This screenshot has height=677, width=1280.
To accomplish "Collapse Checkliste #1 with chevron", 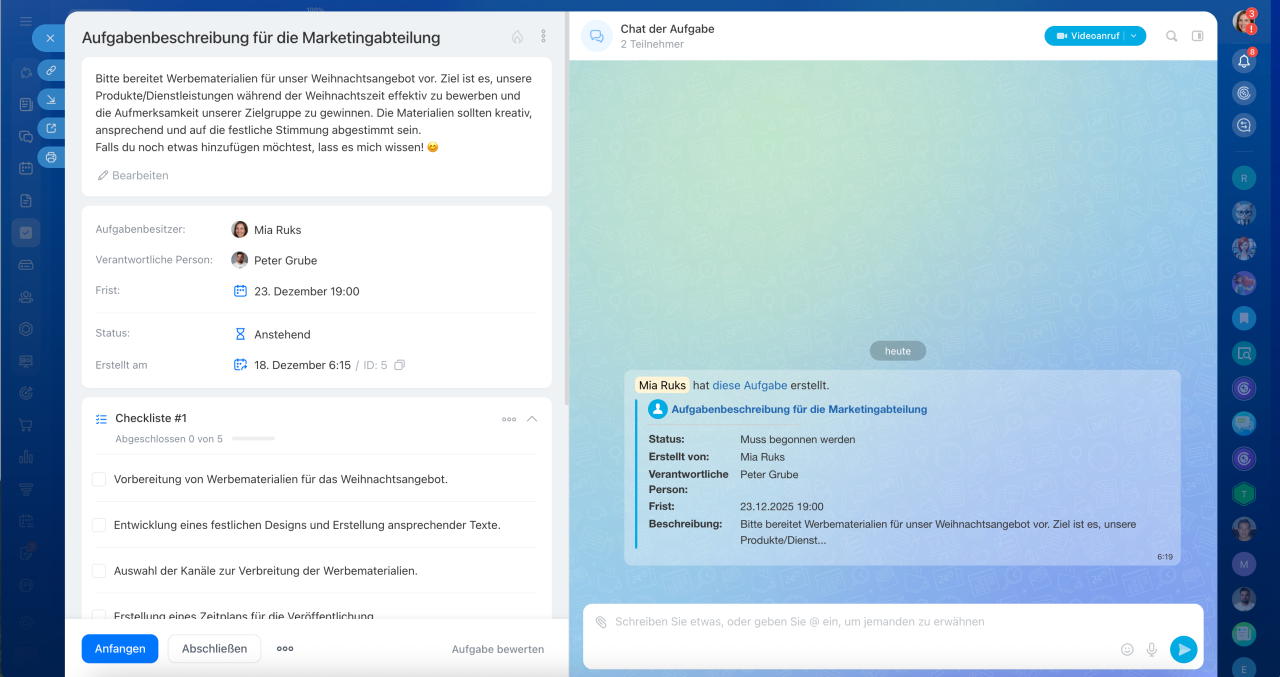I will [532, 419].
